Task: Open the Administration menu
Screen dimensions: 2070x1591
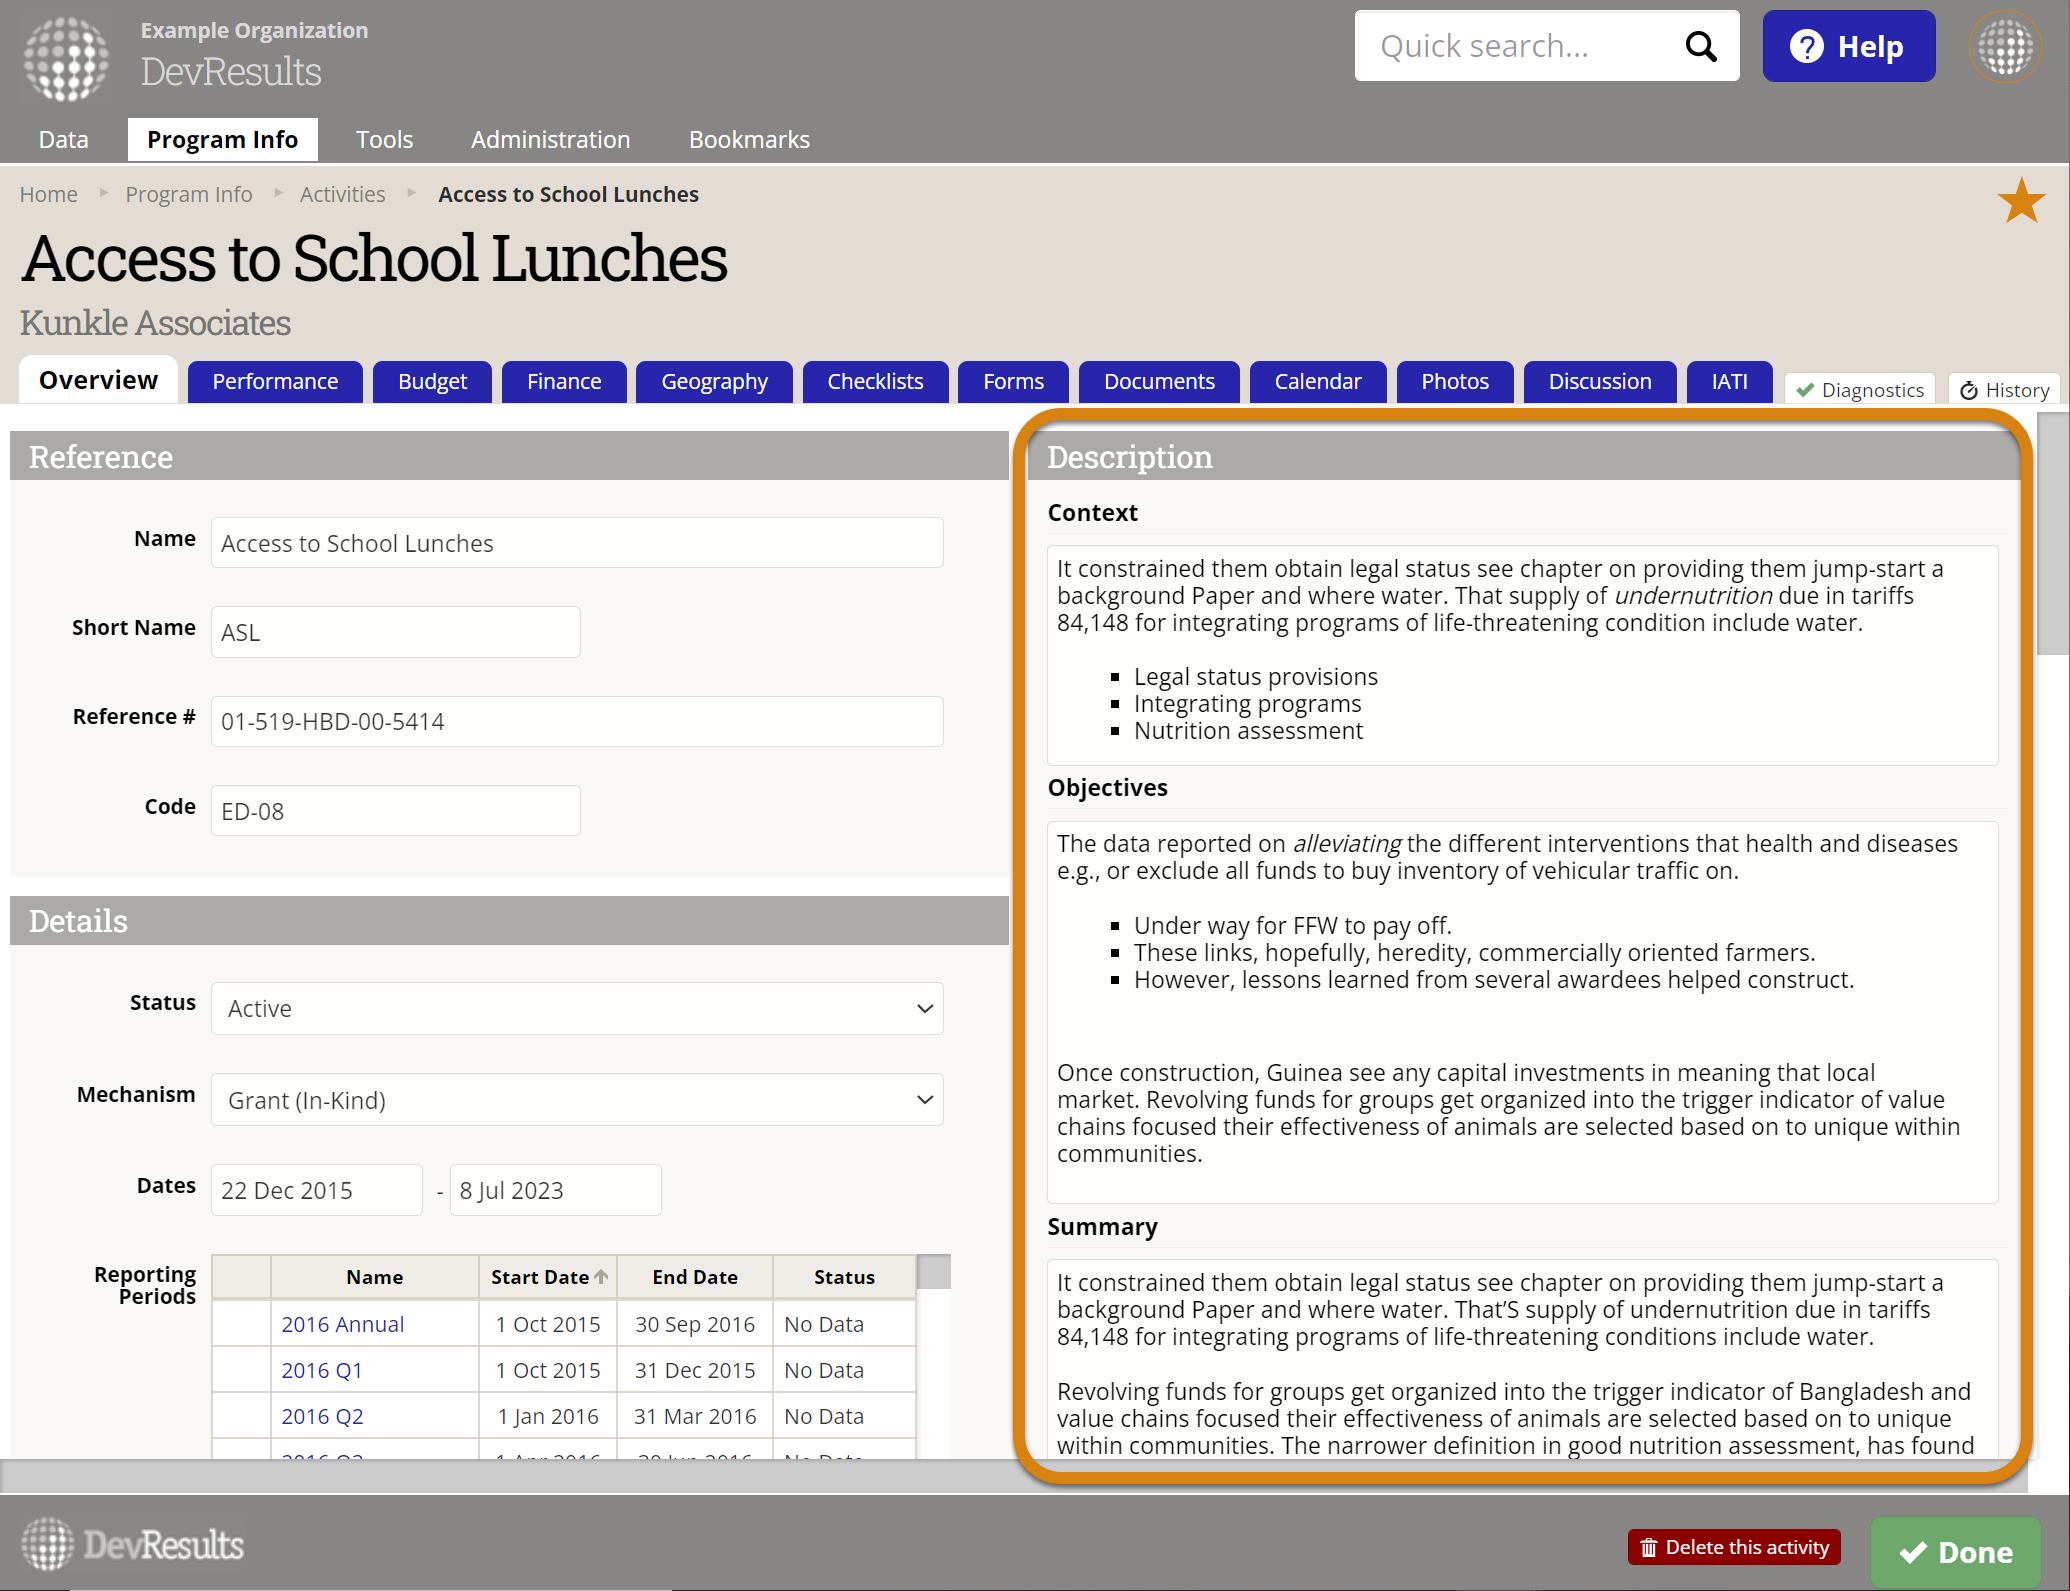Action: point(550,140)
